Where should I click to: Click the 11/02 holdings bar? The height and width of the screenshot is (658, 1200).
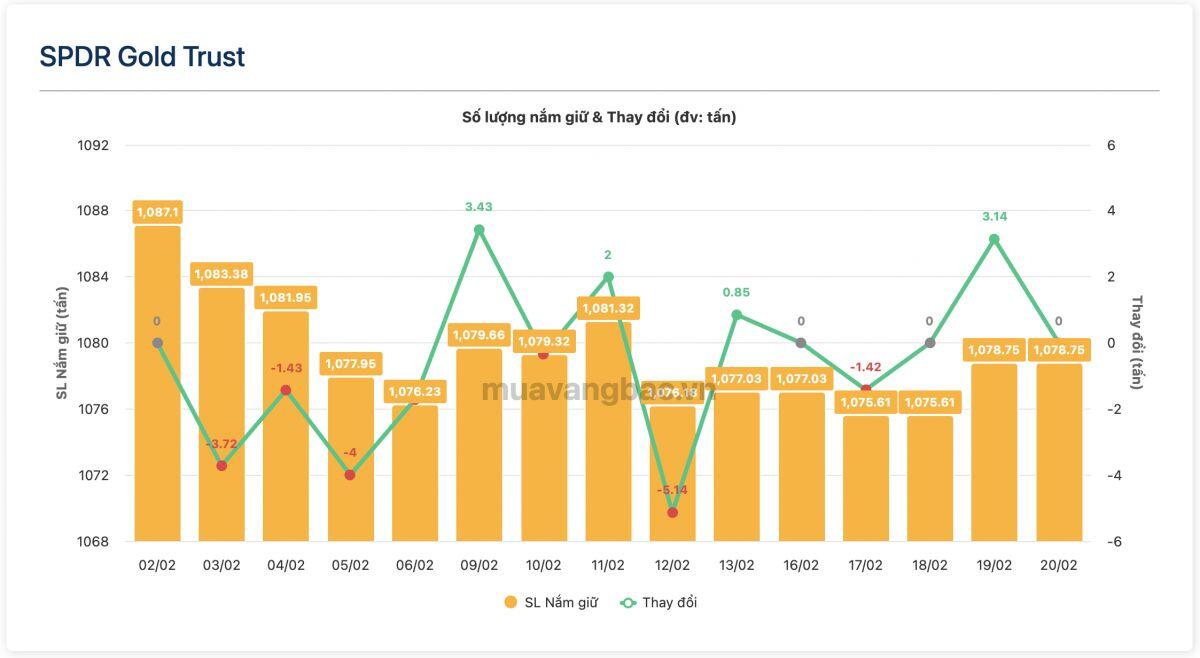point(608,431)
